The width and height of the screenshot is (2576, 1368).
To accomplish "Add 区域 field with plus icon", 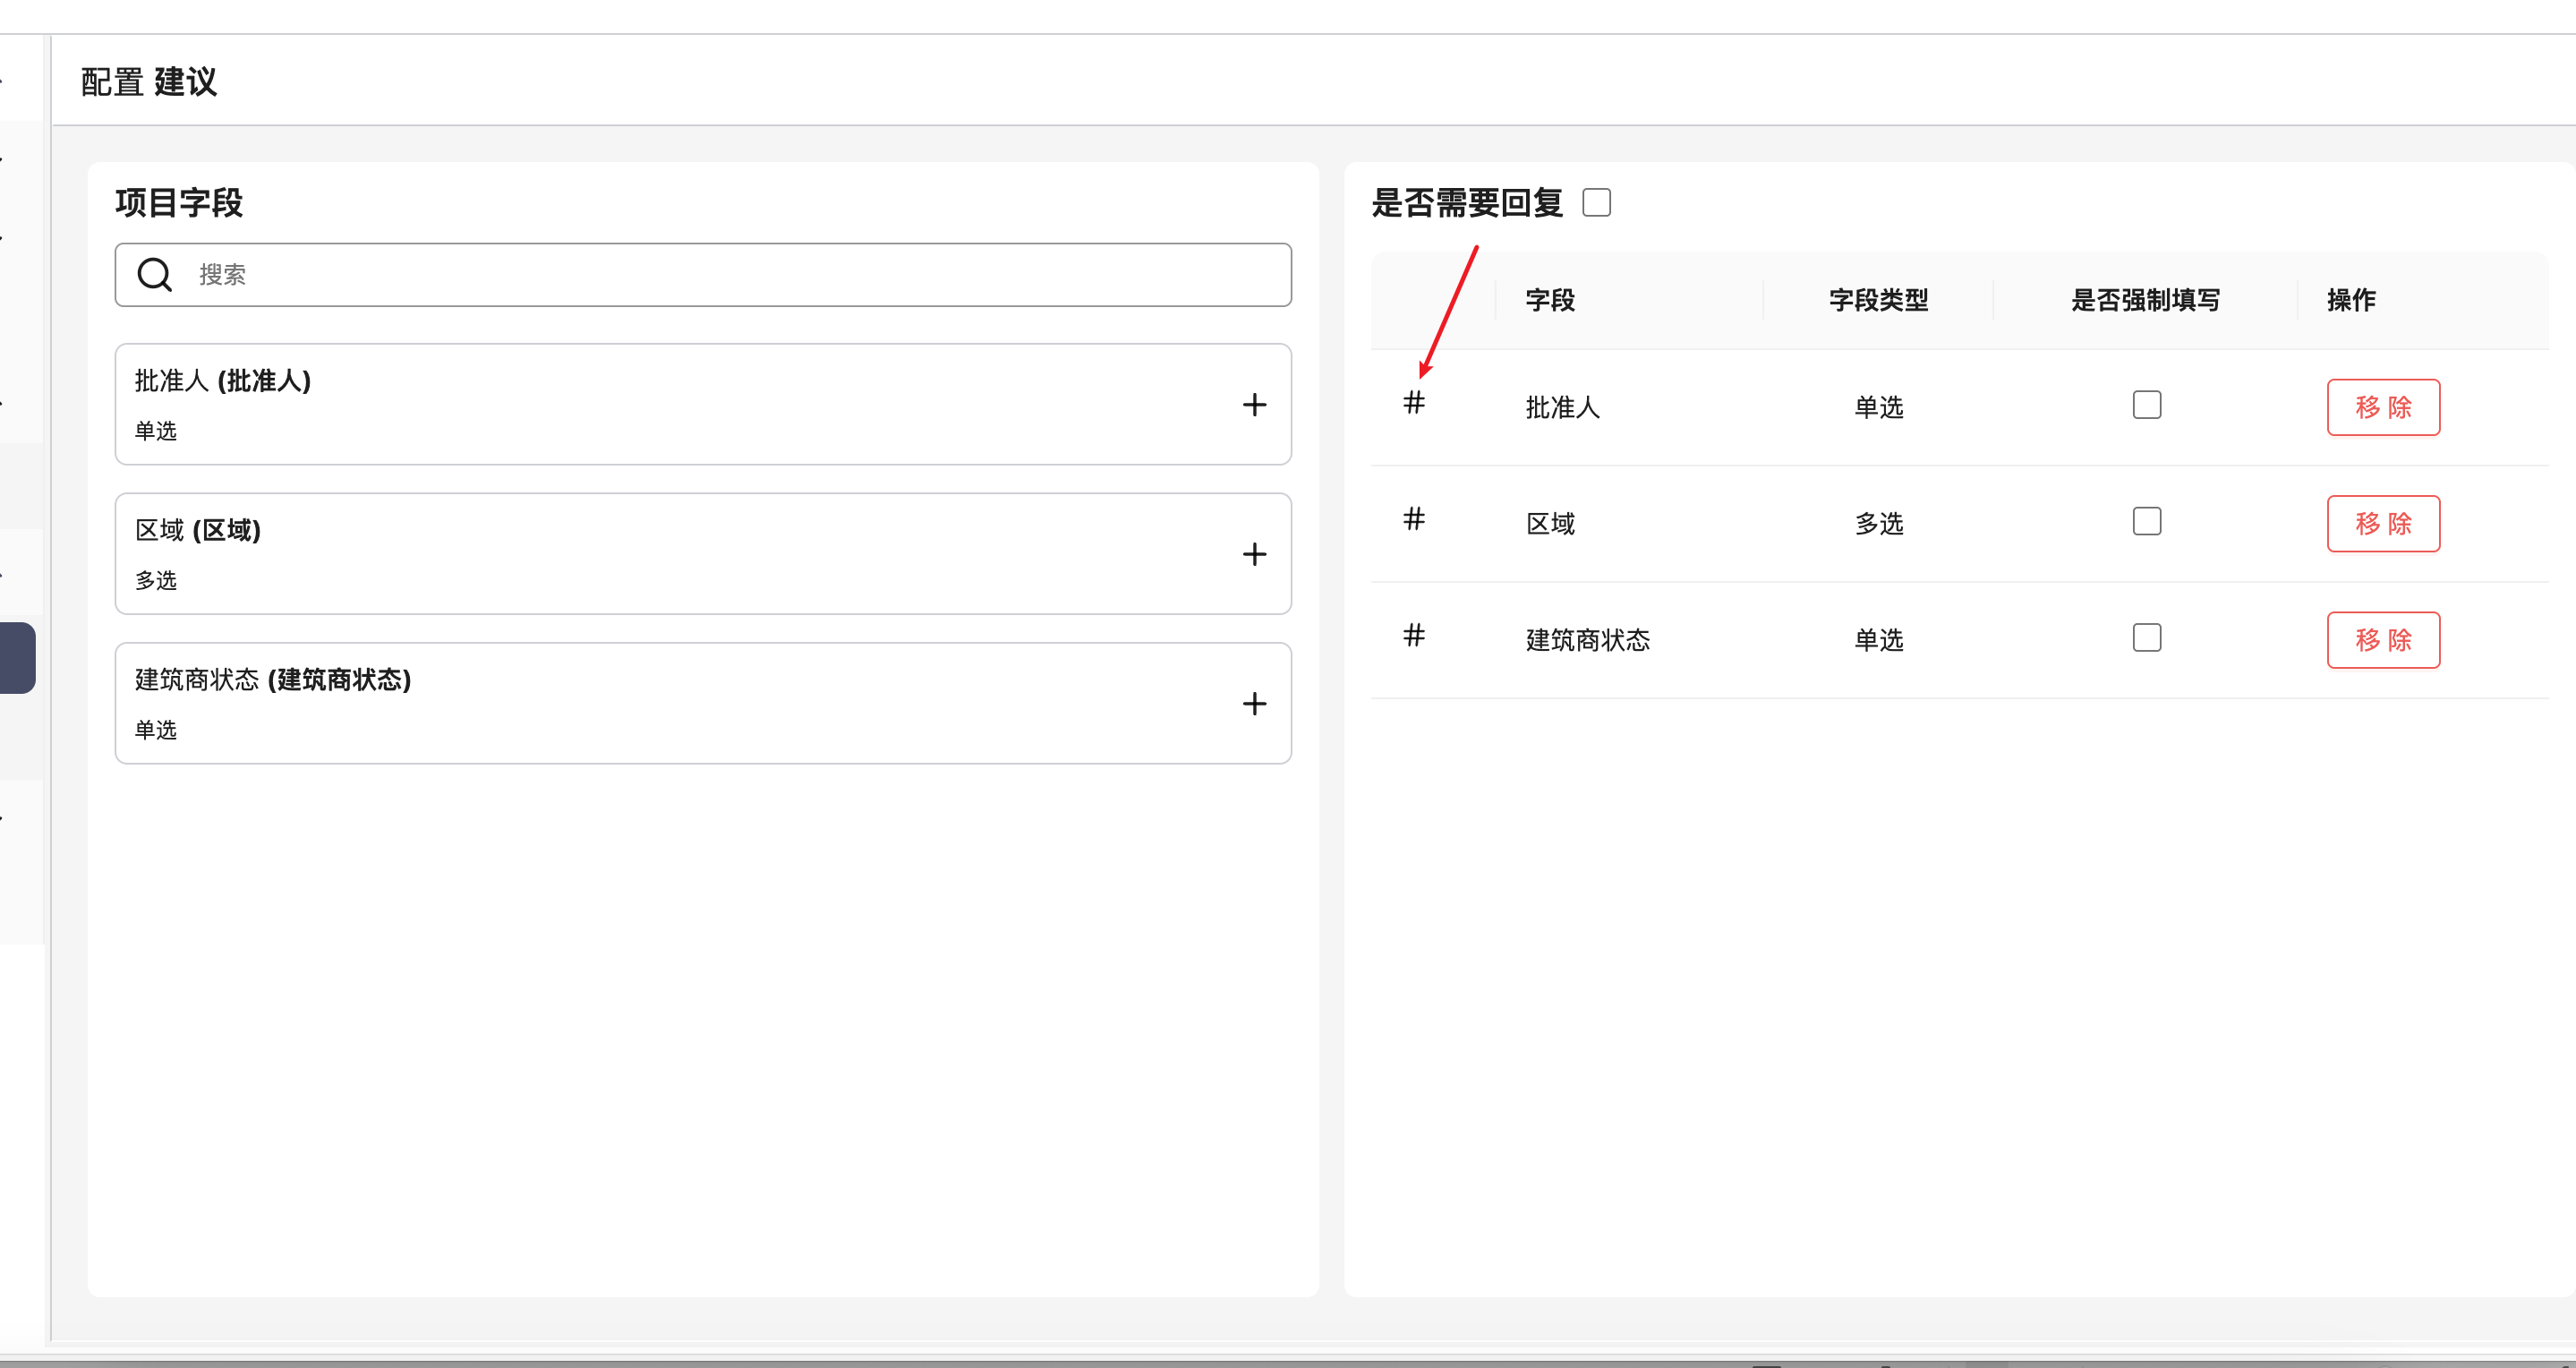I will point(1254,554).
